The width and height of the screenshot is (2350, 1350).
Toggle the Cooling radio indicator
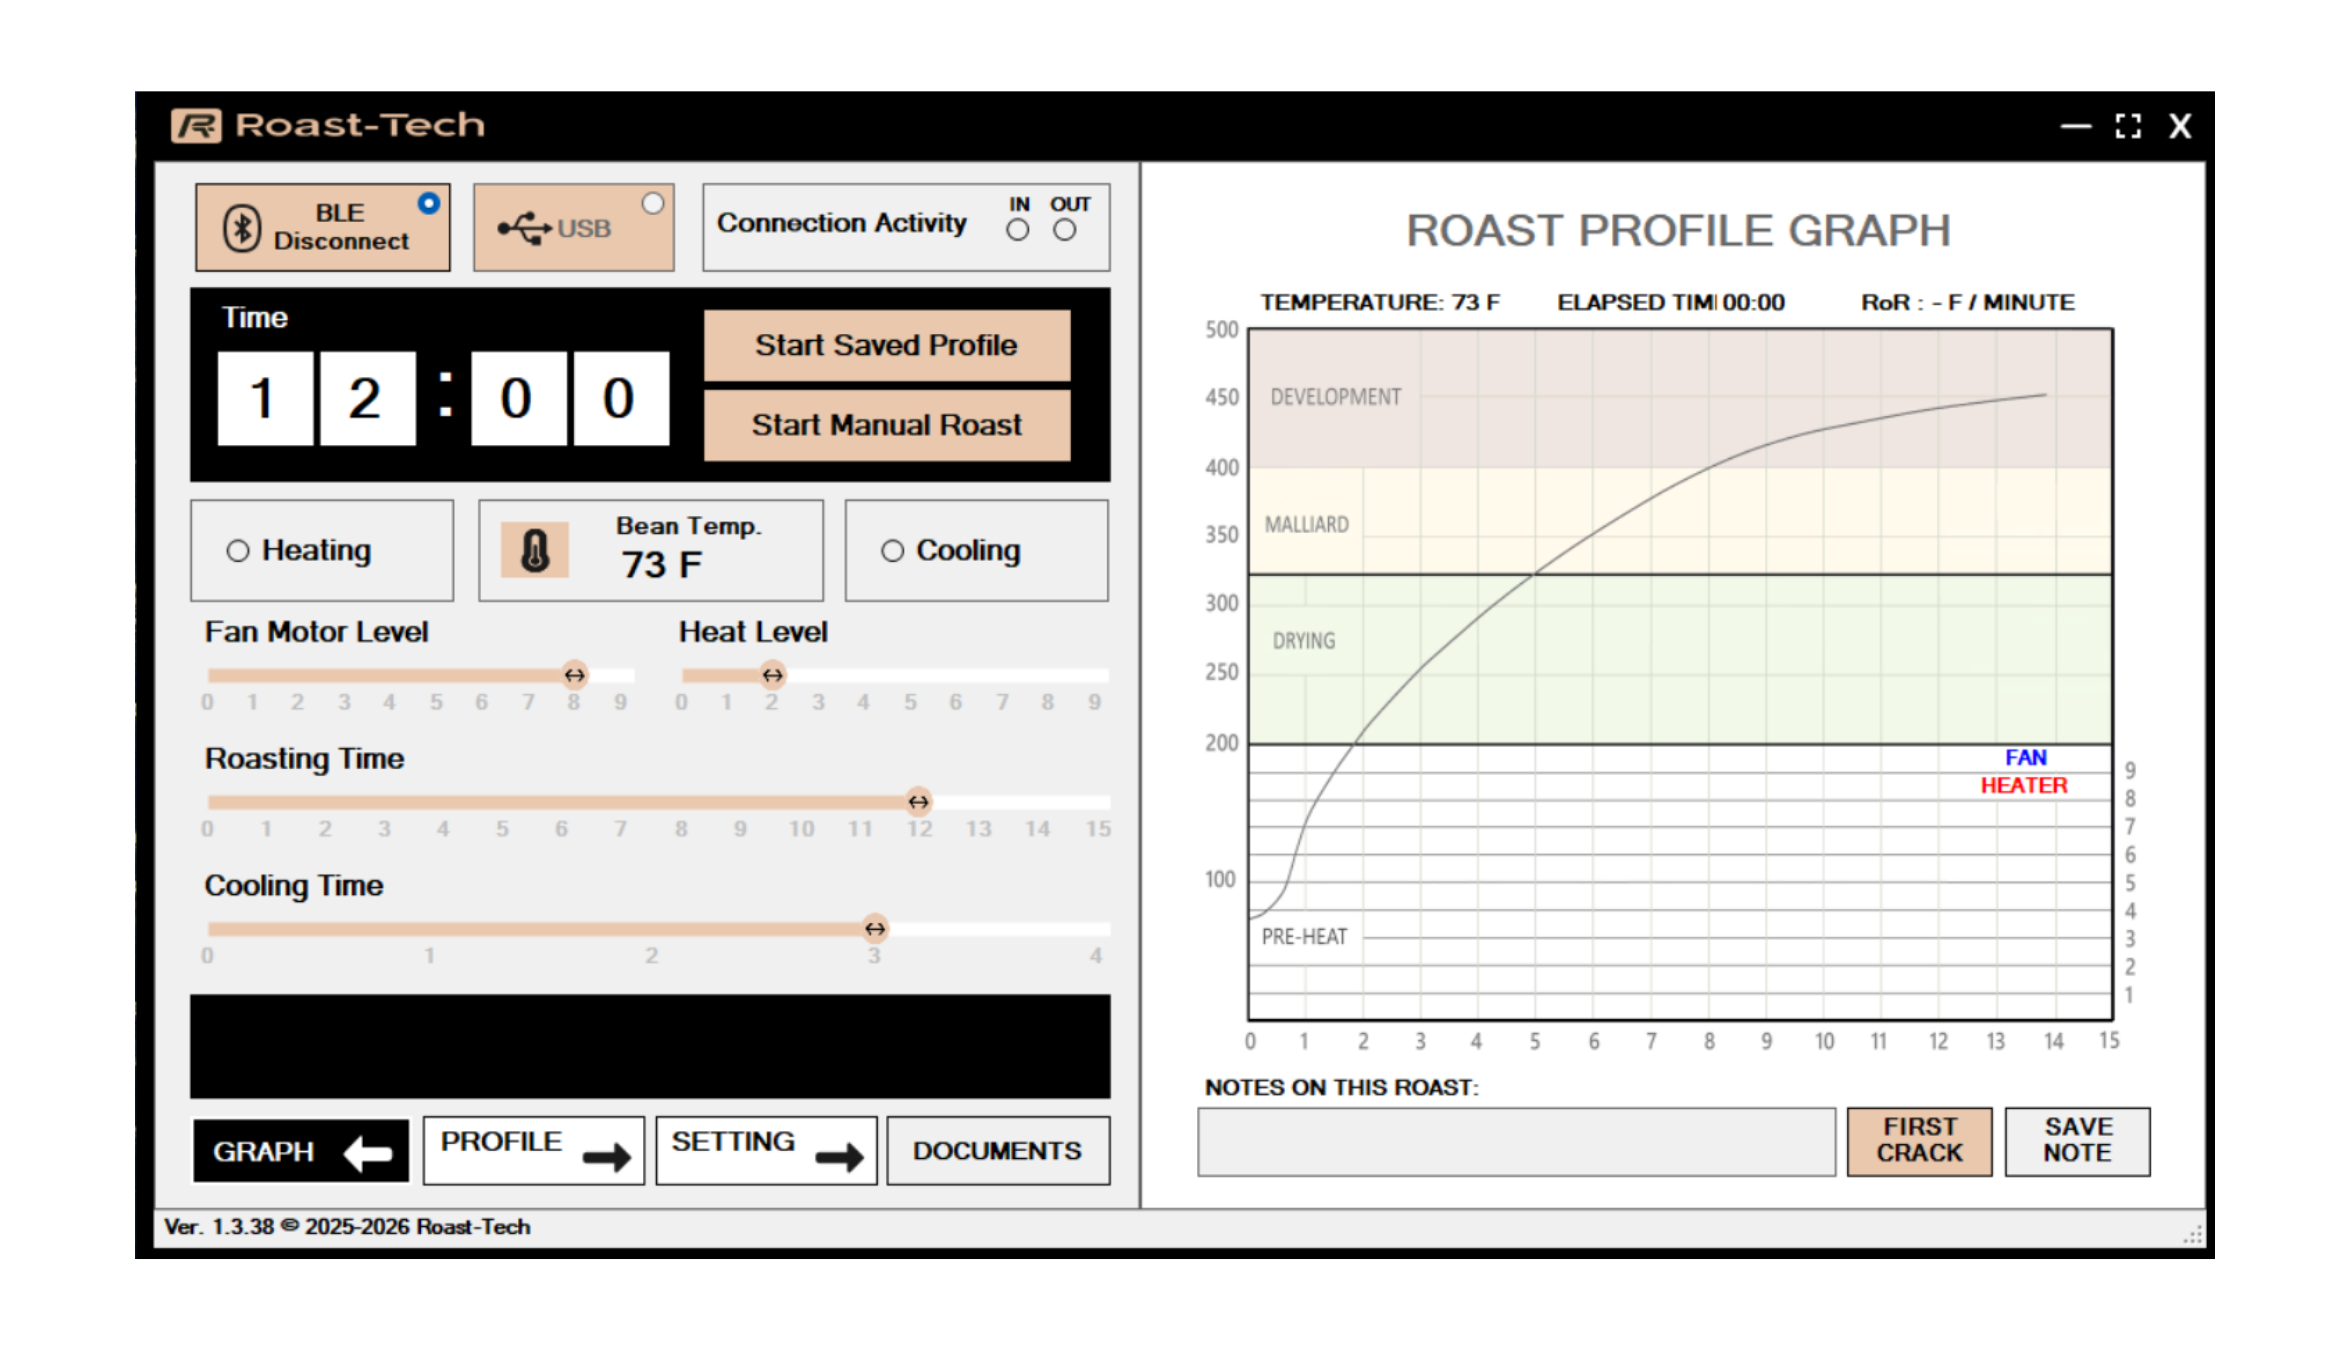[x=892, y=551]
